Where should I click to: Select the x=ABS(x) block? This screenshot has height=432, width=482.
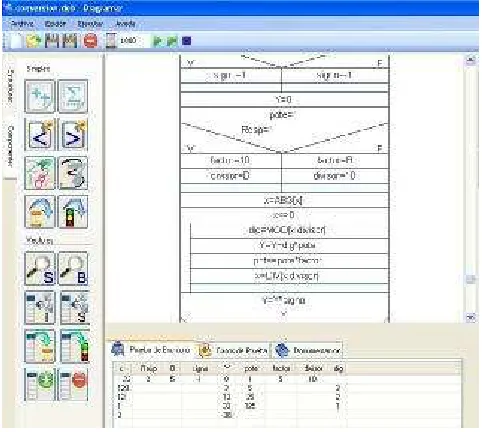click(285, 201)
